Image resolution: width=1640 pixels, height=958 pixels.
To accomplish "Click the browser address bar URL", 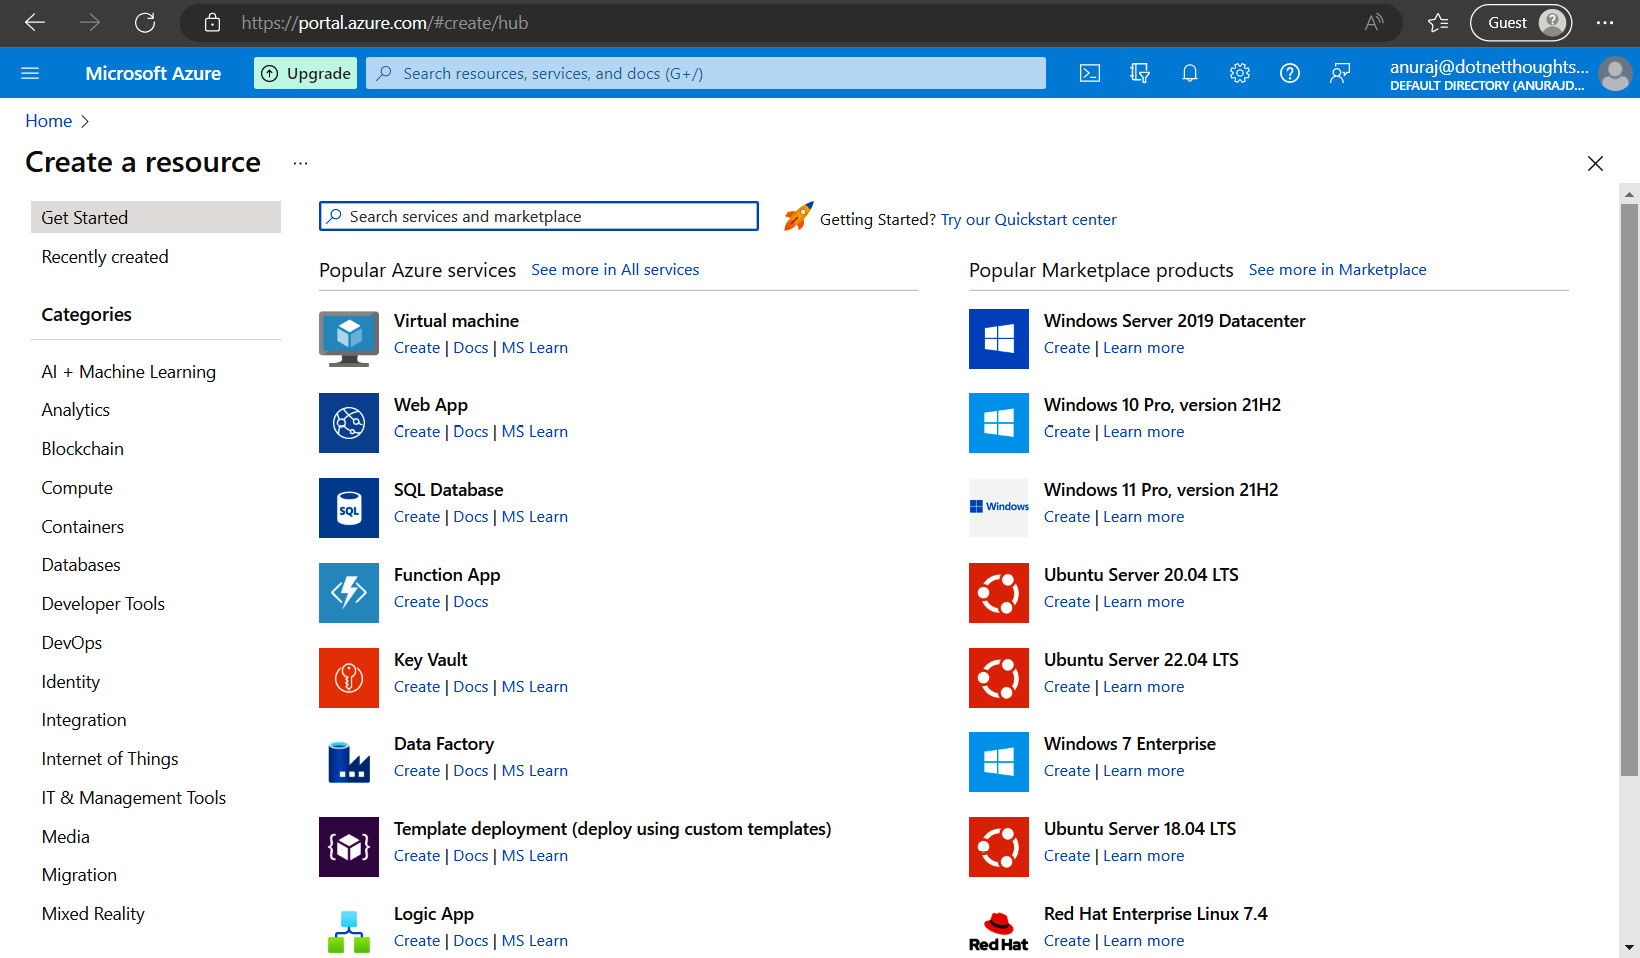I will point(385,22).
